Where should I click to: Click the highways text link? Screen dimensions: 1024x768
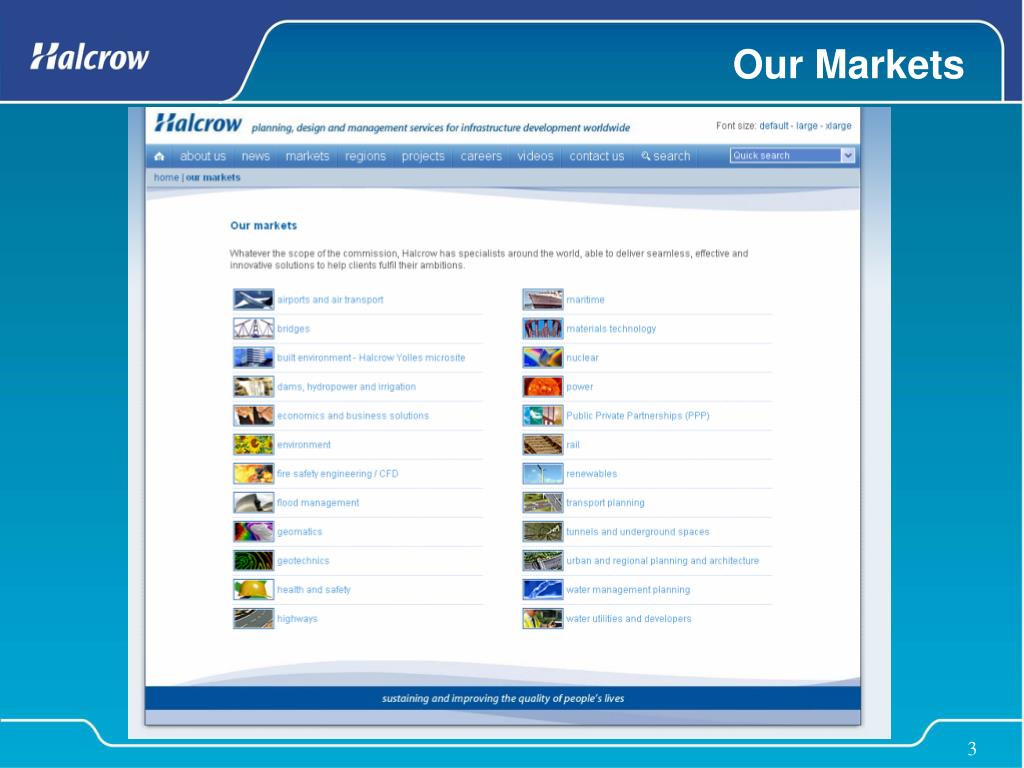297,618
